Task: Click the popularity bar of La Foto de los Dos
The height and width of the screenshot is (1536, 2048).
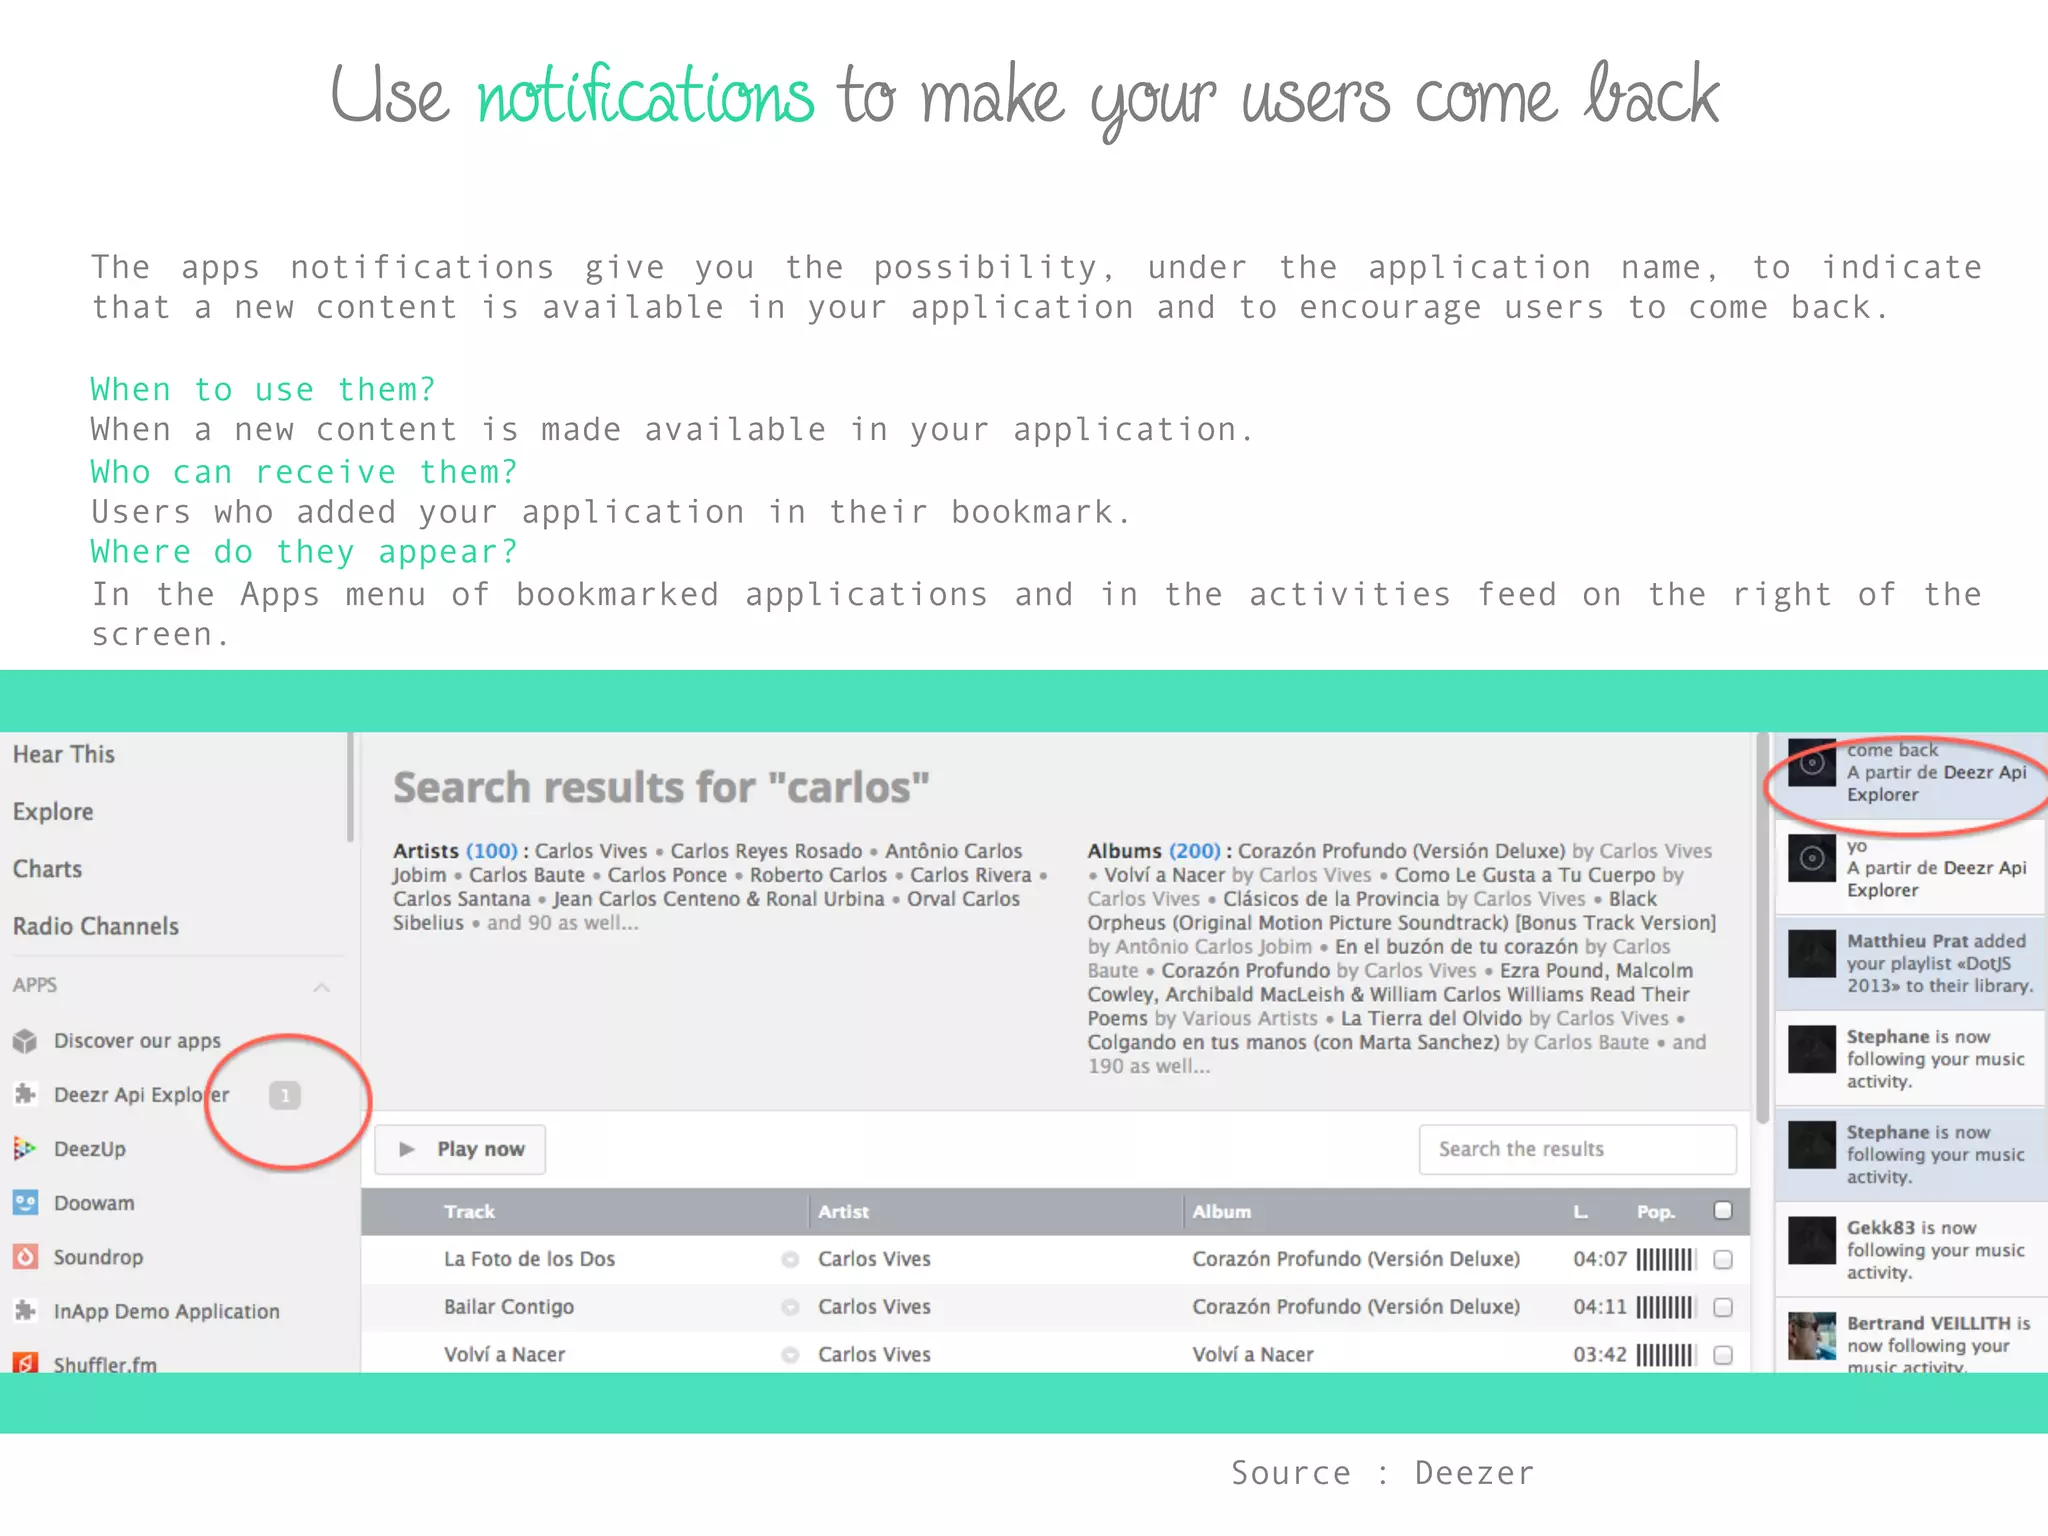Action: 1665,1259
